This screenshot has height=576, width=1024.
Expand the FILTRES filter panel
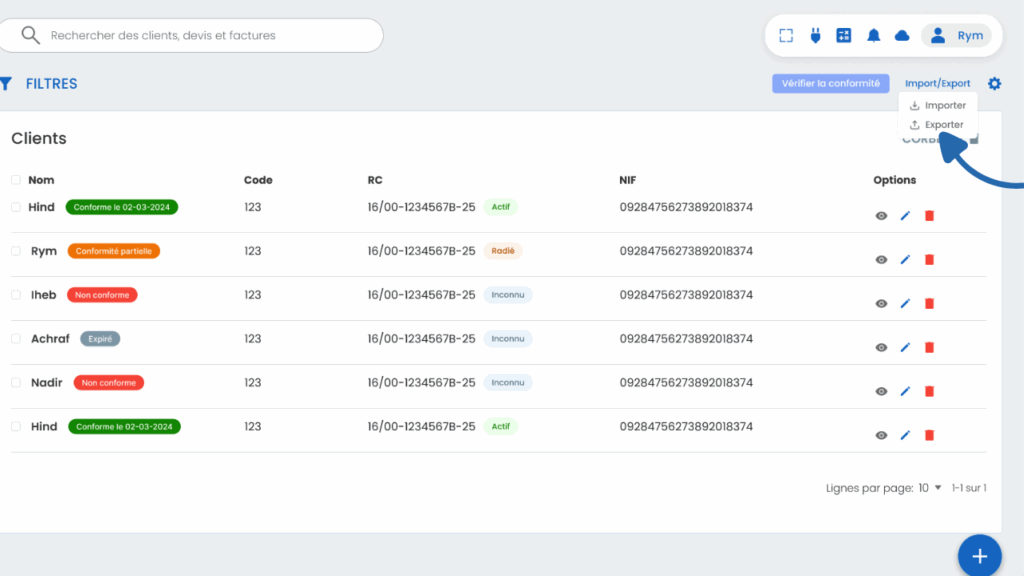coord(40,84)
